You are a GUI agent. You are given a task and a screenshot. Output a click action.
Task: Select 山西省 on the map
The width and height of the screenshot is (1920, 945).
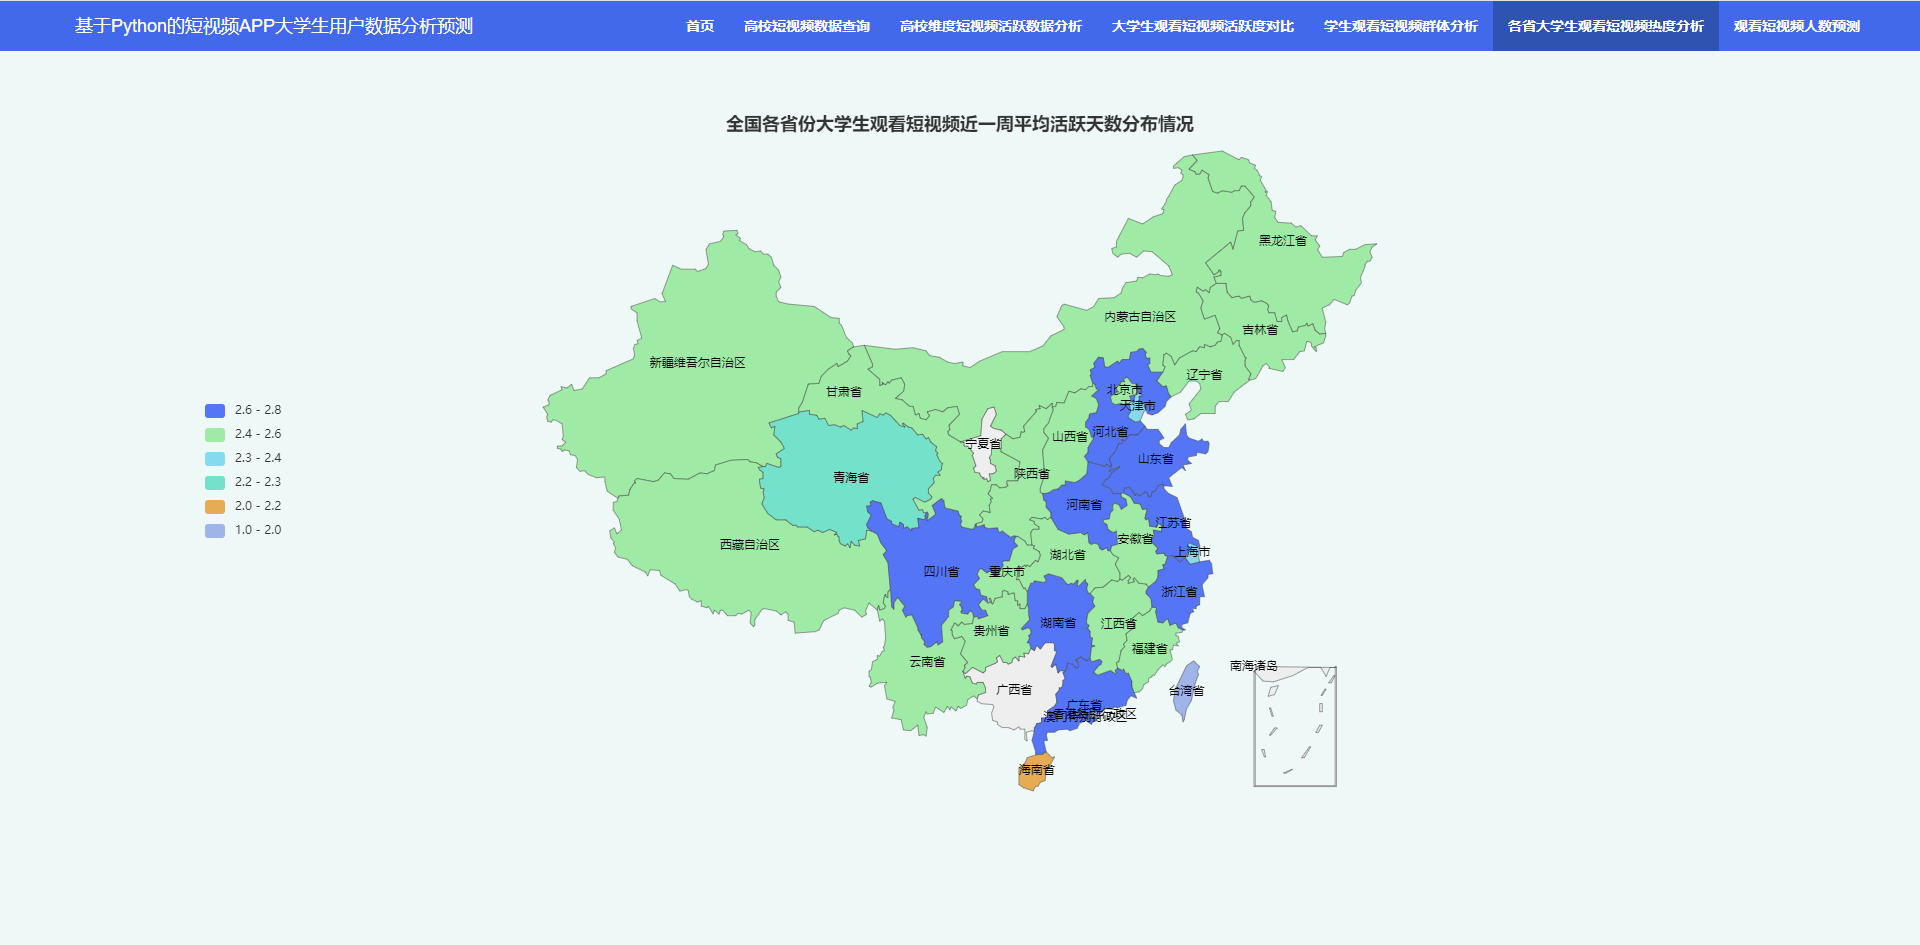(1069, 437)
